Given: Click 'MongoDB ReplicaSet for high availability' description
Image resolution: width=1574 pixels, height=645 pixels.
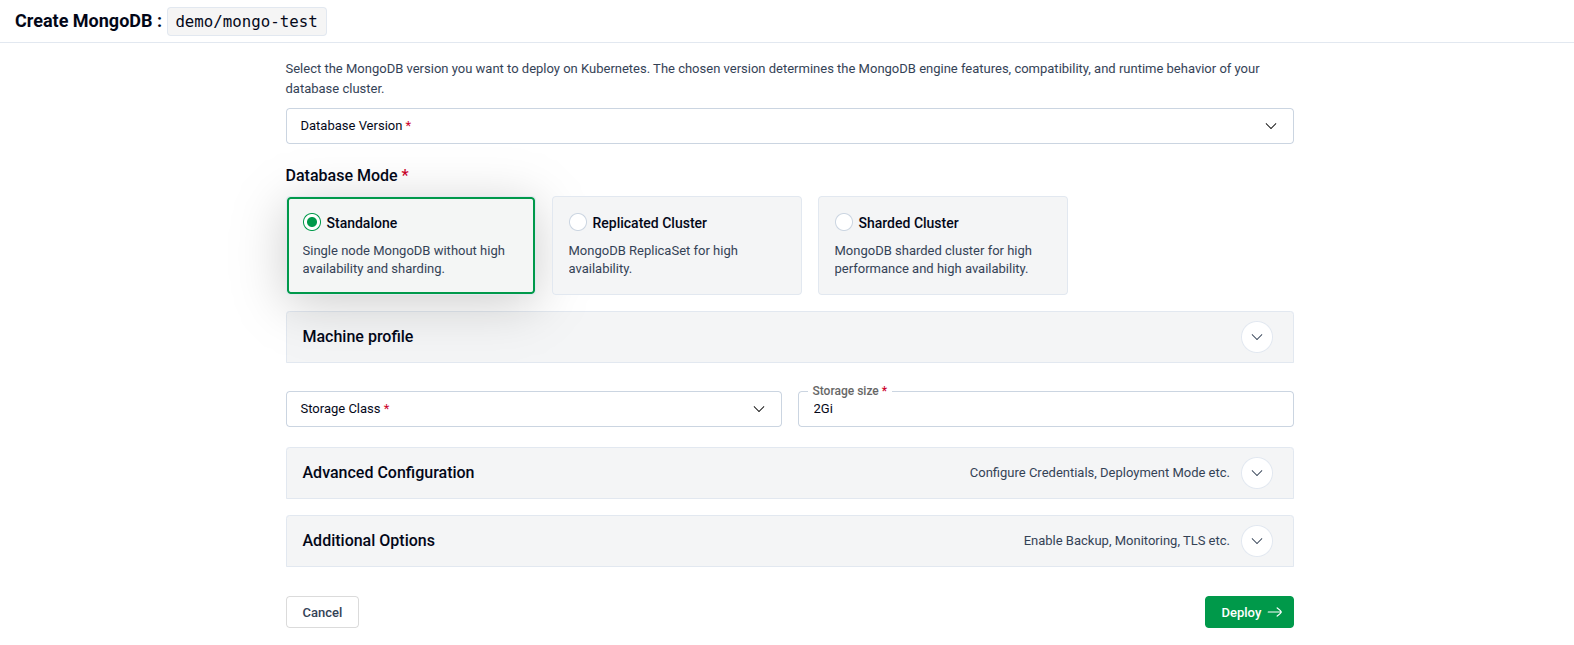Looking at the screenshot, I should [x=653, y=259].
